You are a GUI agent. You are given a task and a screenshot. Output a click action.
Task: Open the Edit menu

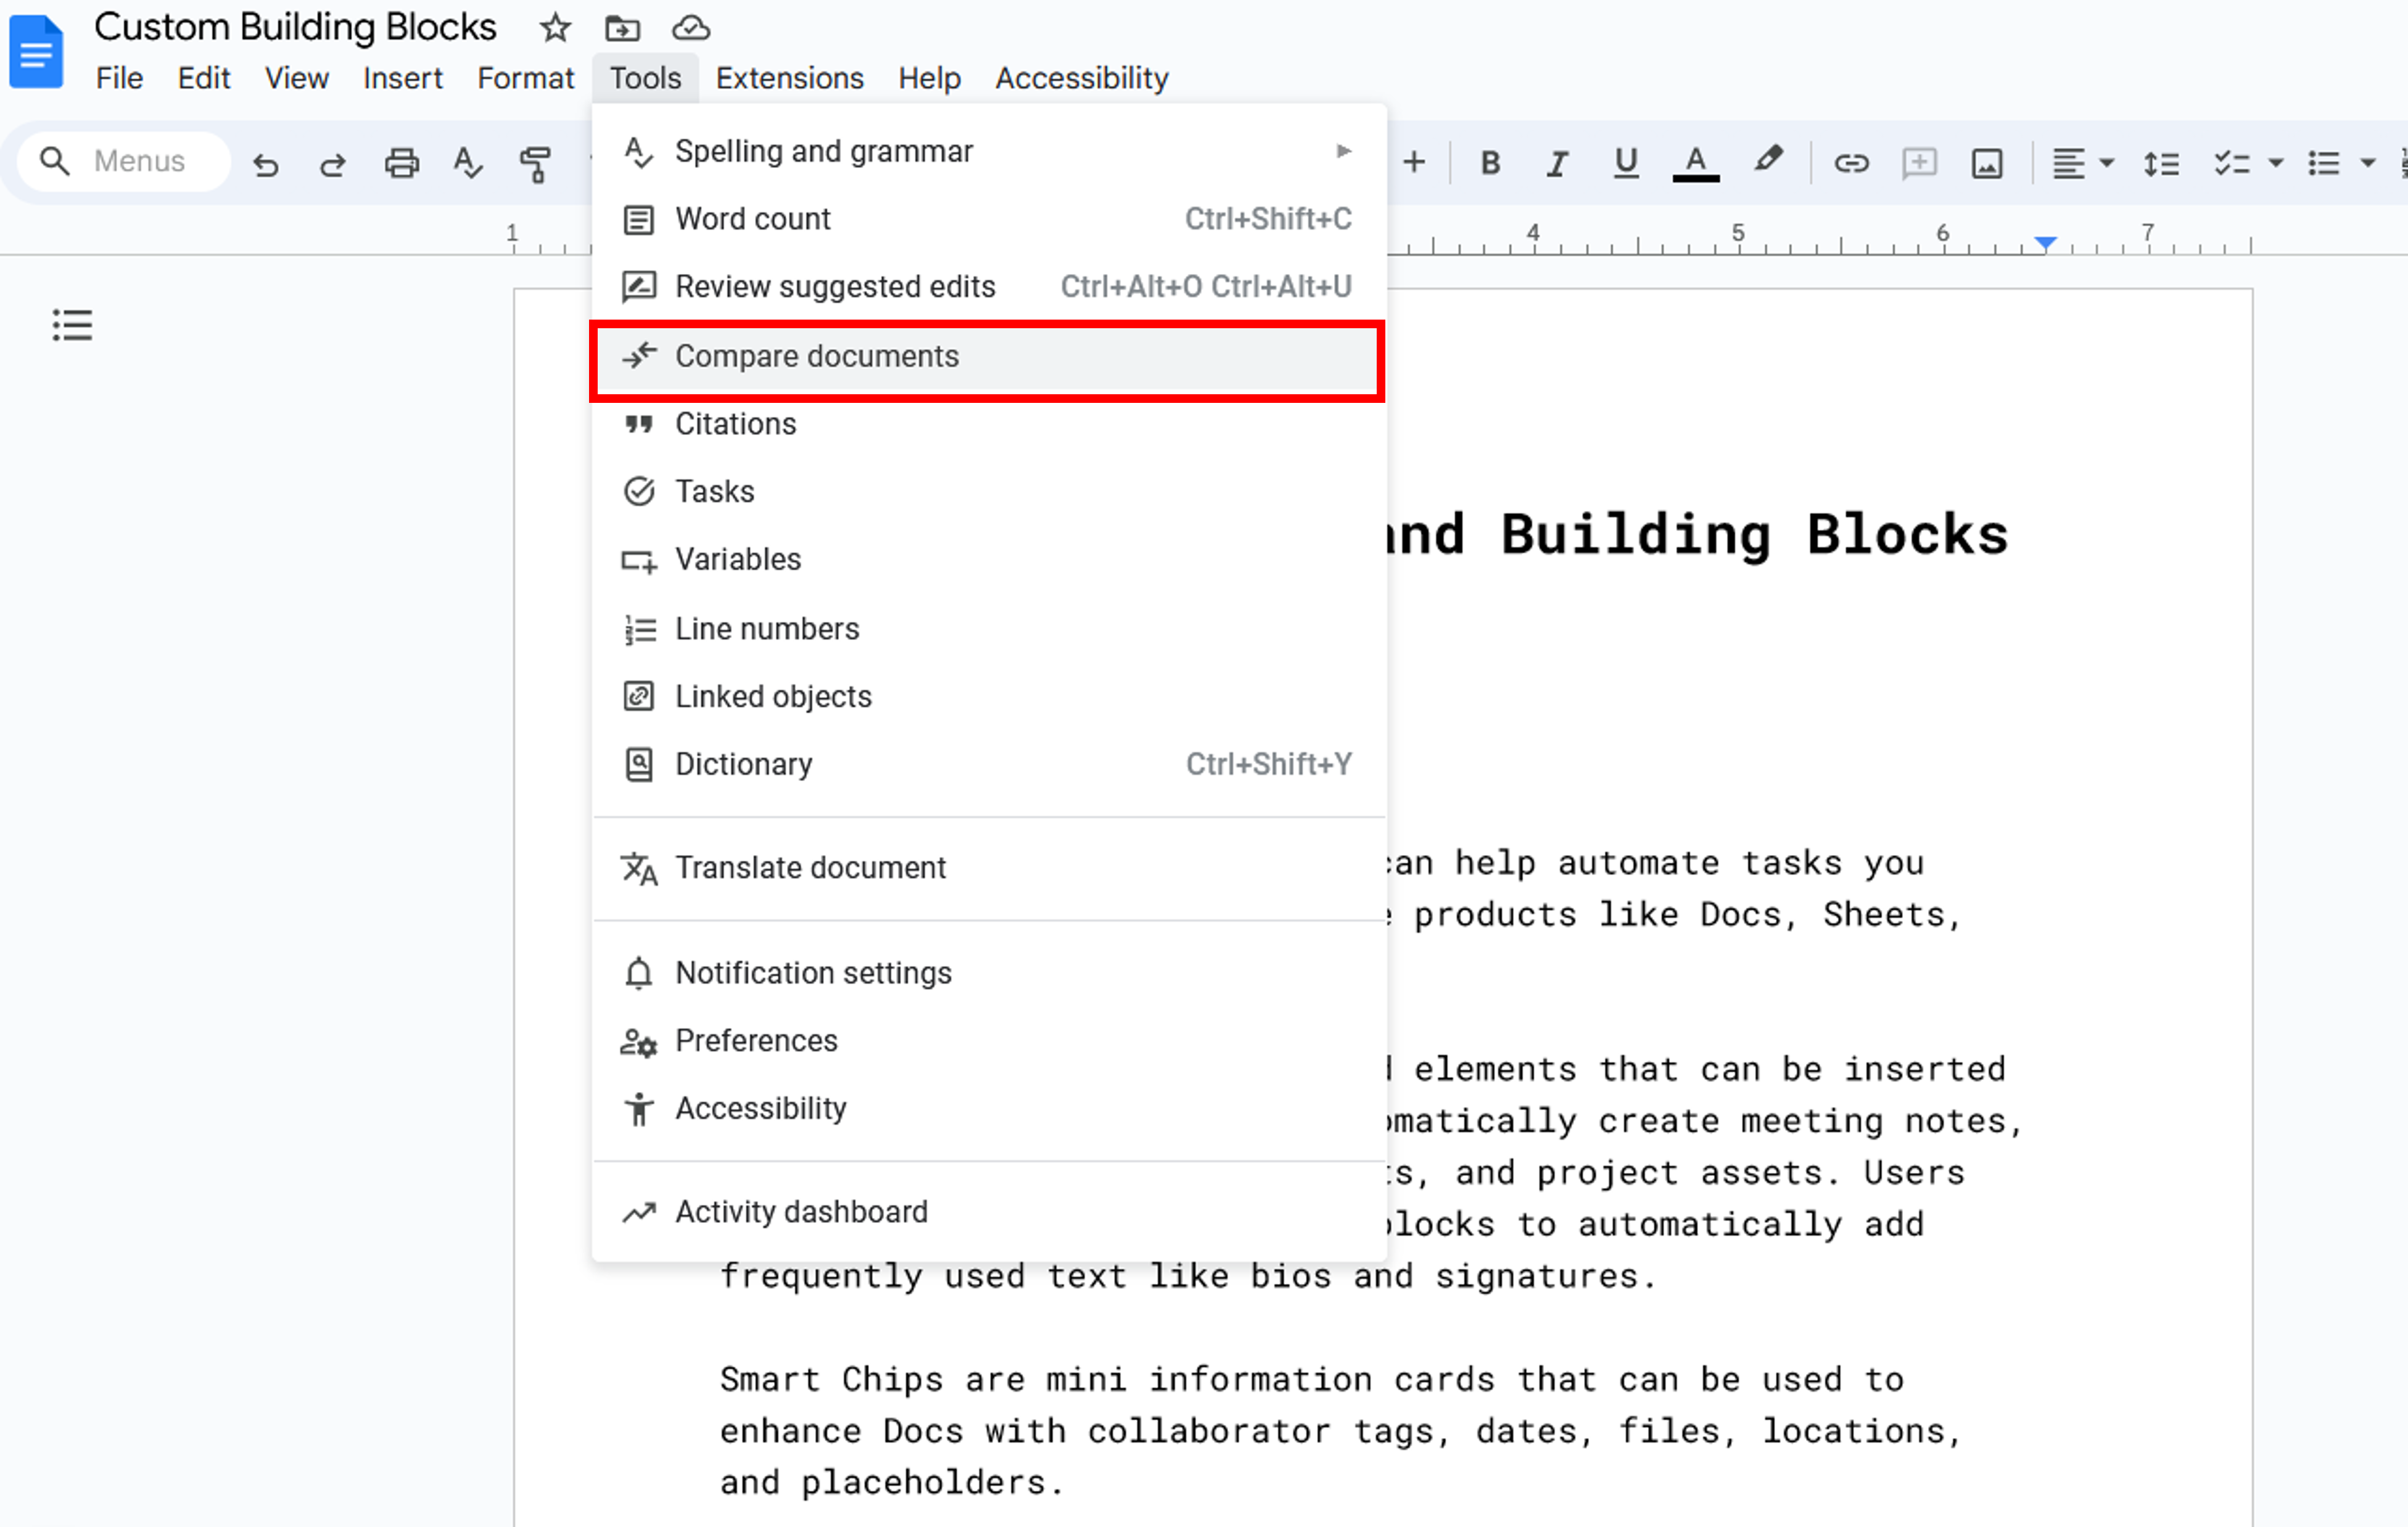point(204,78)
